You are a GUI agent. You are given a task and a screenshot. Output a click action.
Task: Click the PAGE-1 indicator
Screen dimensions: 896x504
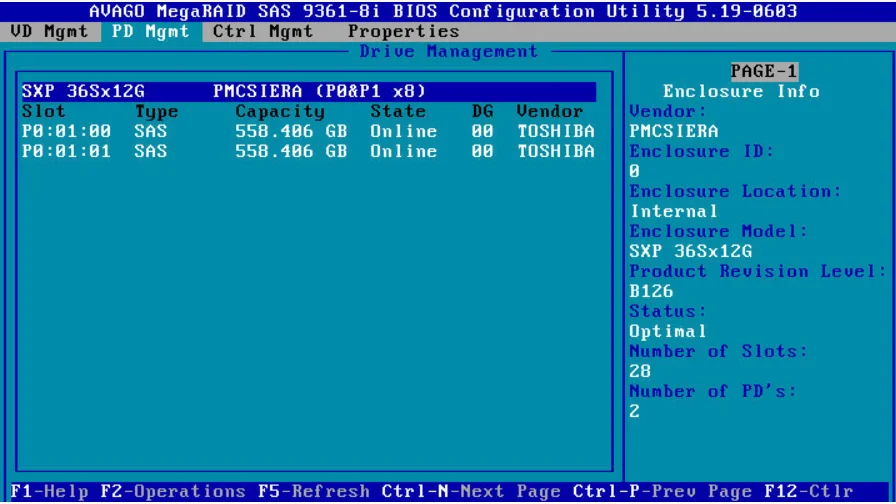click(764, 71)
